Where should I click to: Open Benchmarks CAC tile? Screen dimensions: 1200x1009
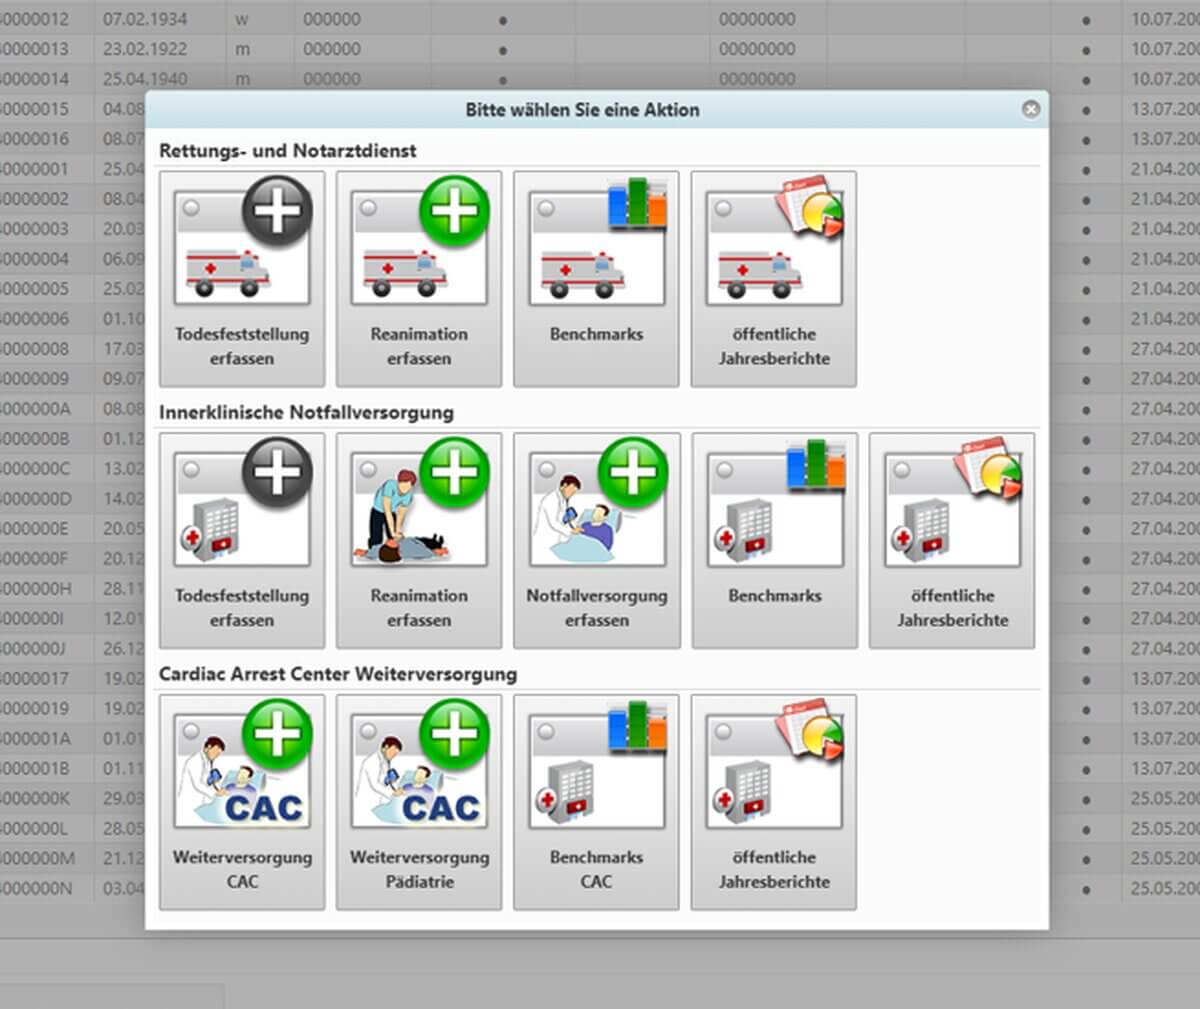point(596,802)
